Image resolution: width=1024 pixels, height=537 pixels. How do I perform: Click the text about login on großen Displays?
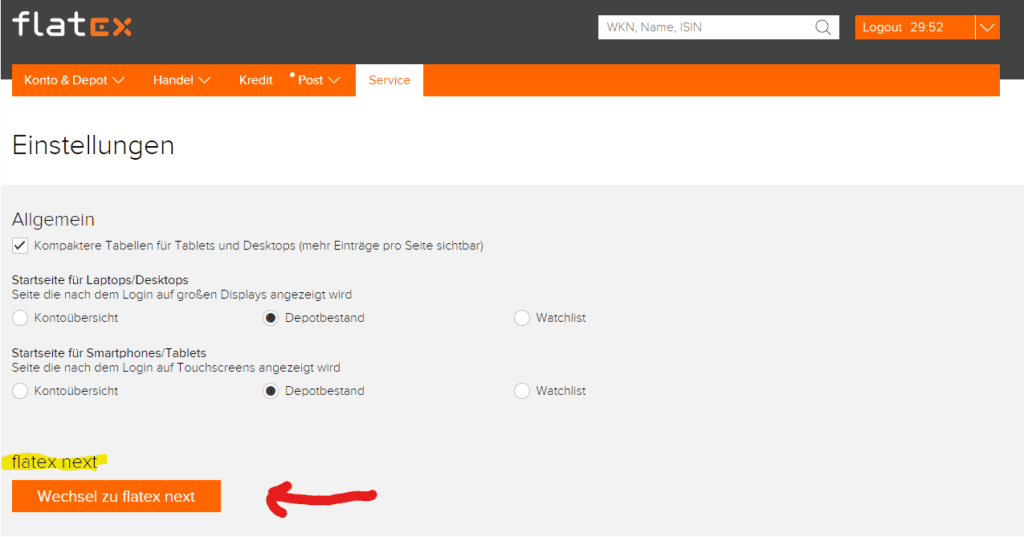(x=182, y=295)
